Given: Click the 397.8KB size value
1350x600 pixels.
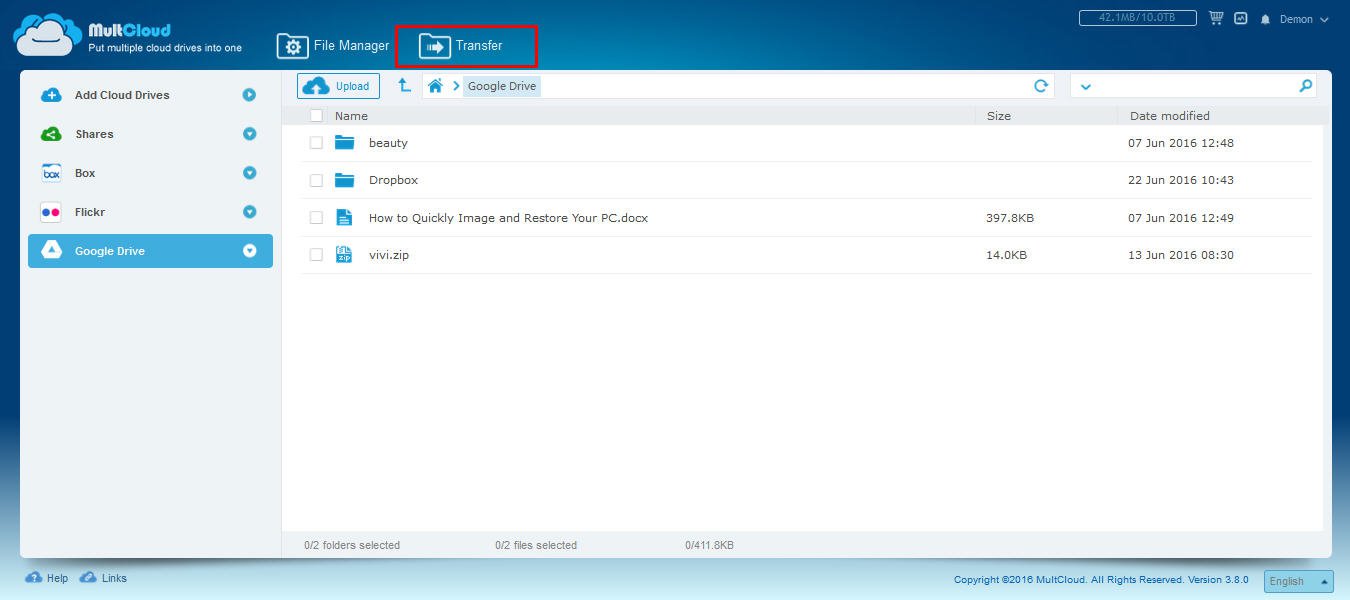Looking at the screenshot, I should point(1010,218).
